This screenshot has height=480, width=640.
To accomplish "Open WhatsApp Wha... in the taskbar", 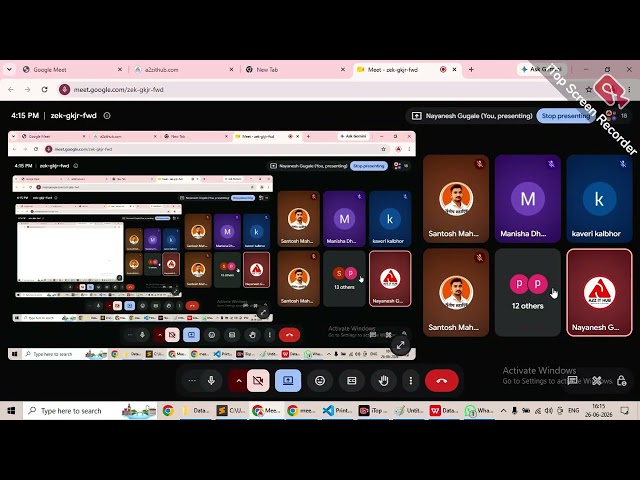I will coord(479,411).
